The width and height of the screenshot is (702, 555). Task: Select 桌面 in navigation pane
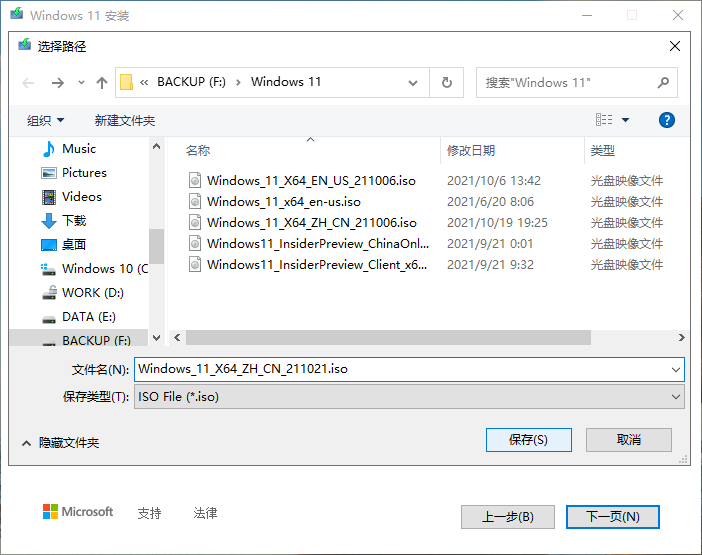[74, 245]
